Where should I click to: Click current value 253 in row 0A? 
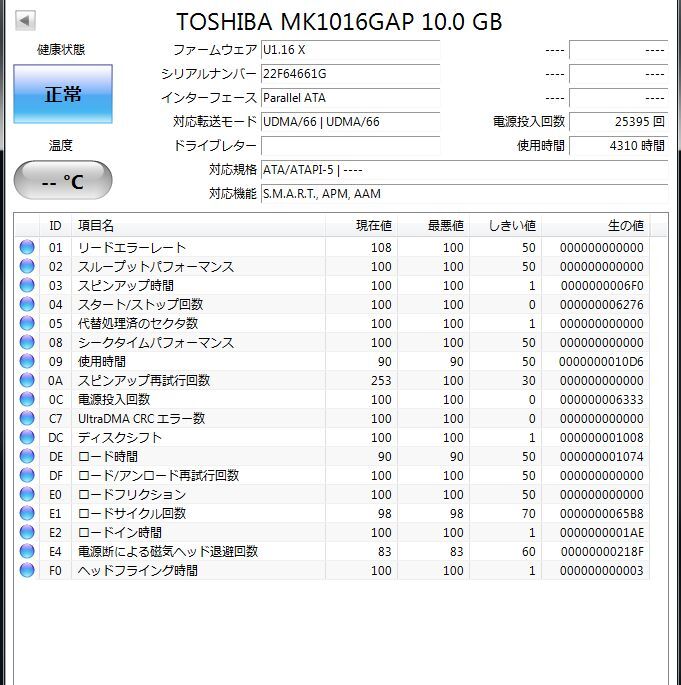pyautogui.click(x=381, y=381)
